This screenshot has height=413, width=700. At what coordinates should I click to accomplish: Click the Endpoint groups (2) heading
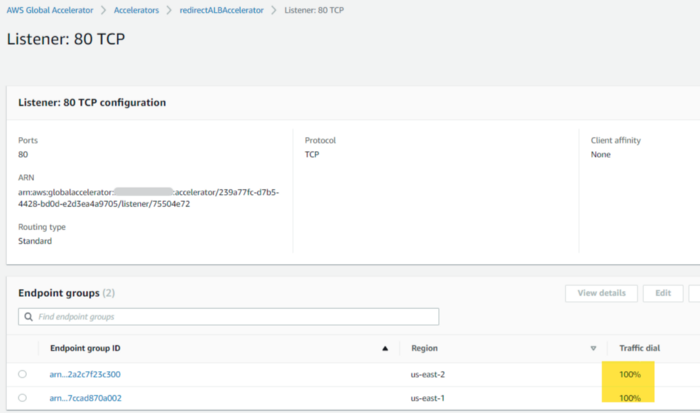tap(67, 293)
